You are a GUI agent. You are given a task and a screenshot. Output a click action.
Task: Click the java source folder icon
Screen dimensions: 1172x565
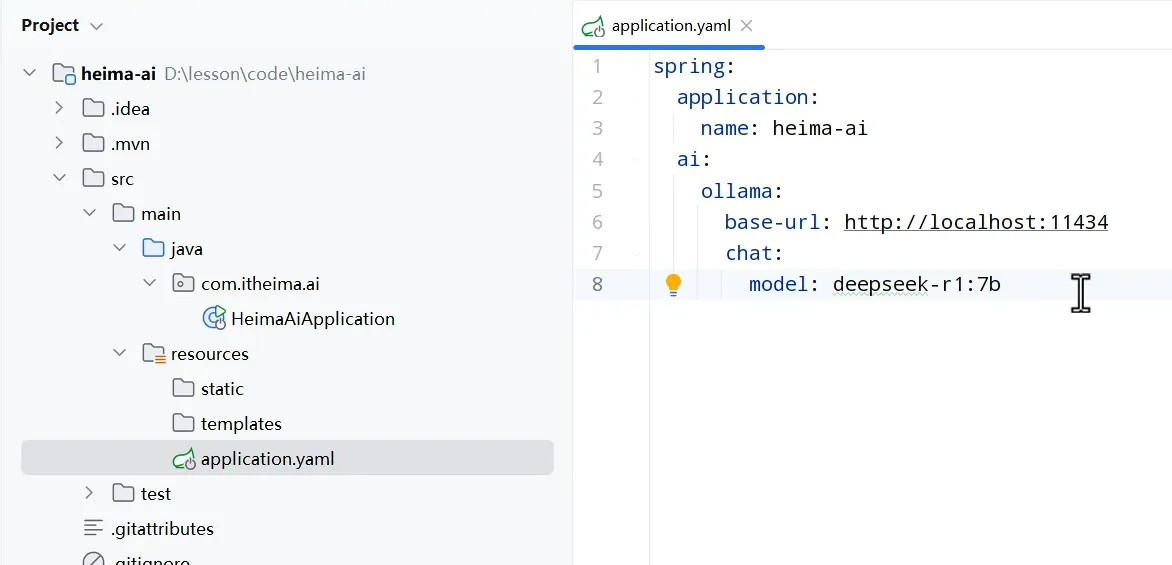(154, 249)
